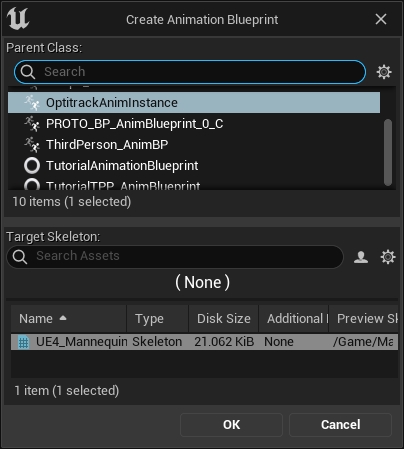Click the OptitrackAnimInstance running figure icon

click(32, 102)
